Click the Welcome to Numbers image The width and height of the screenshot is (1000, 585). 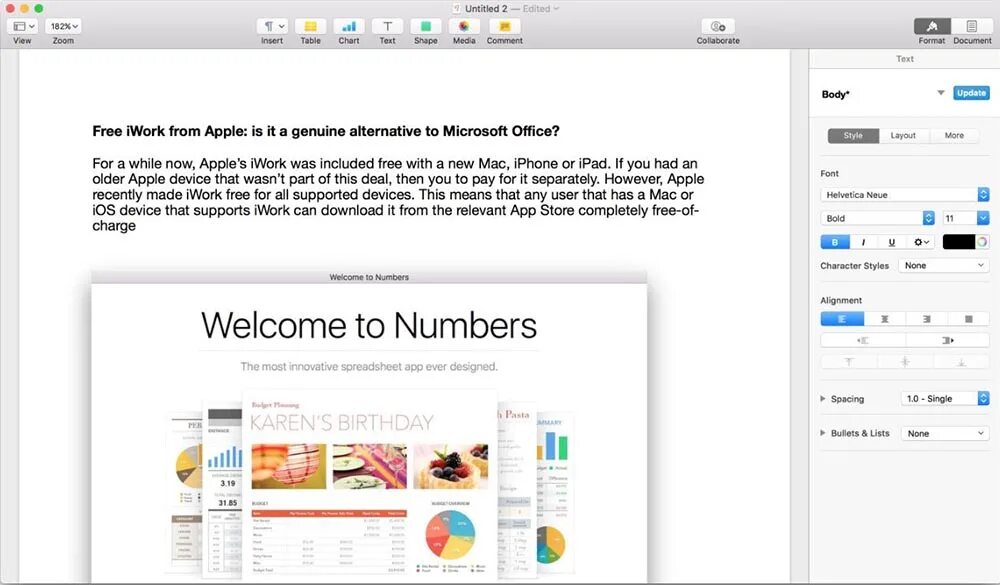(x=369, y=426)
